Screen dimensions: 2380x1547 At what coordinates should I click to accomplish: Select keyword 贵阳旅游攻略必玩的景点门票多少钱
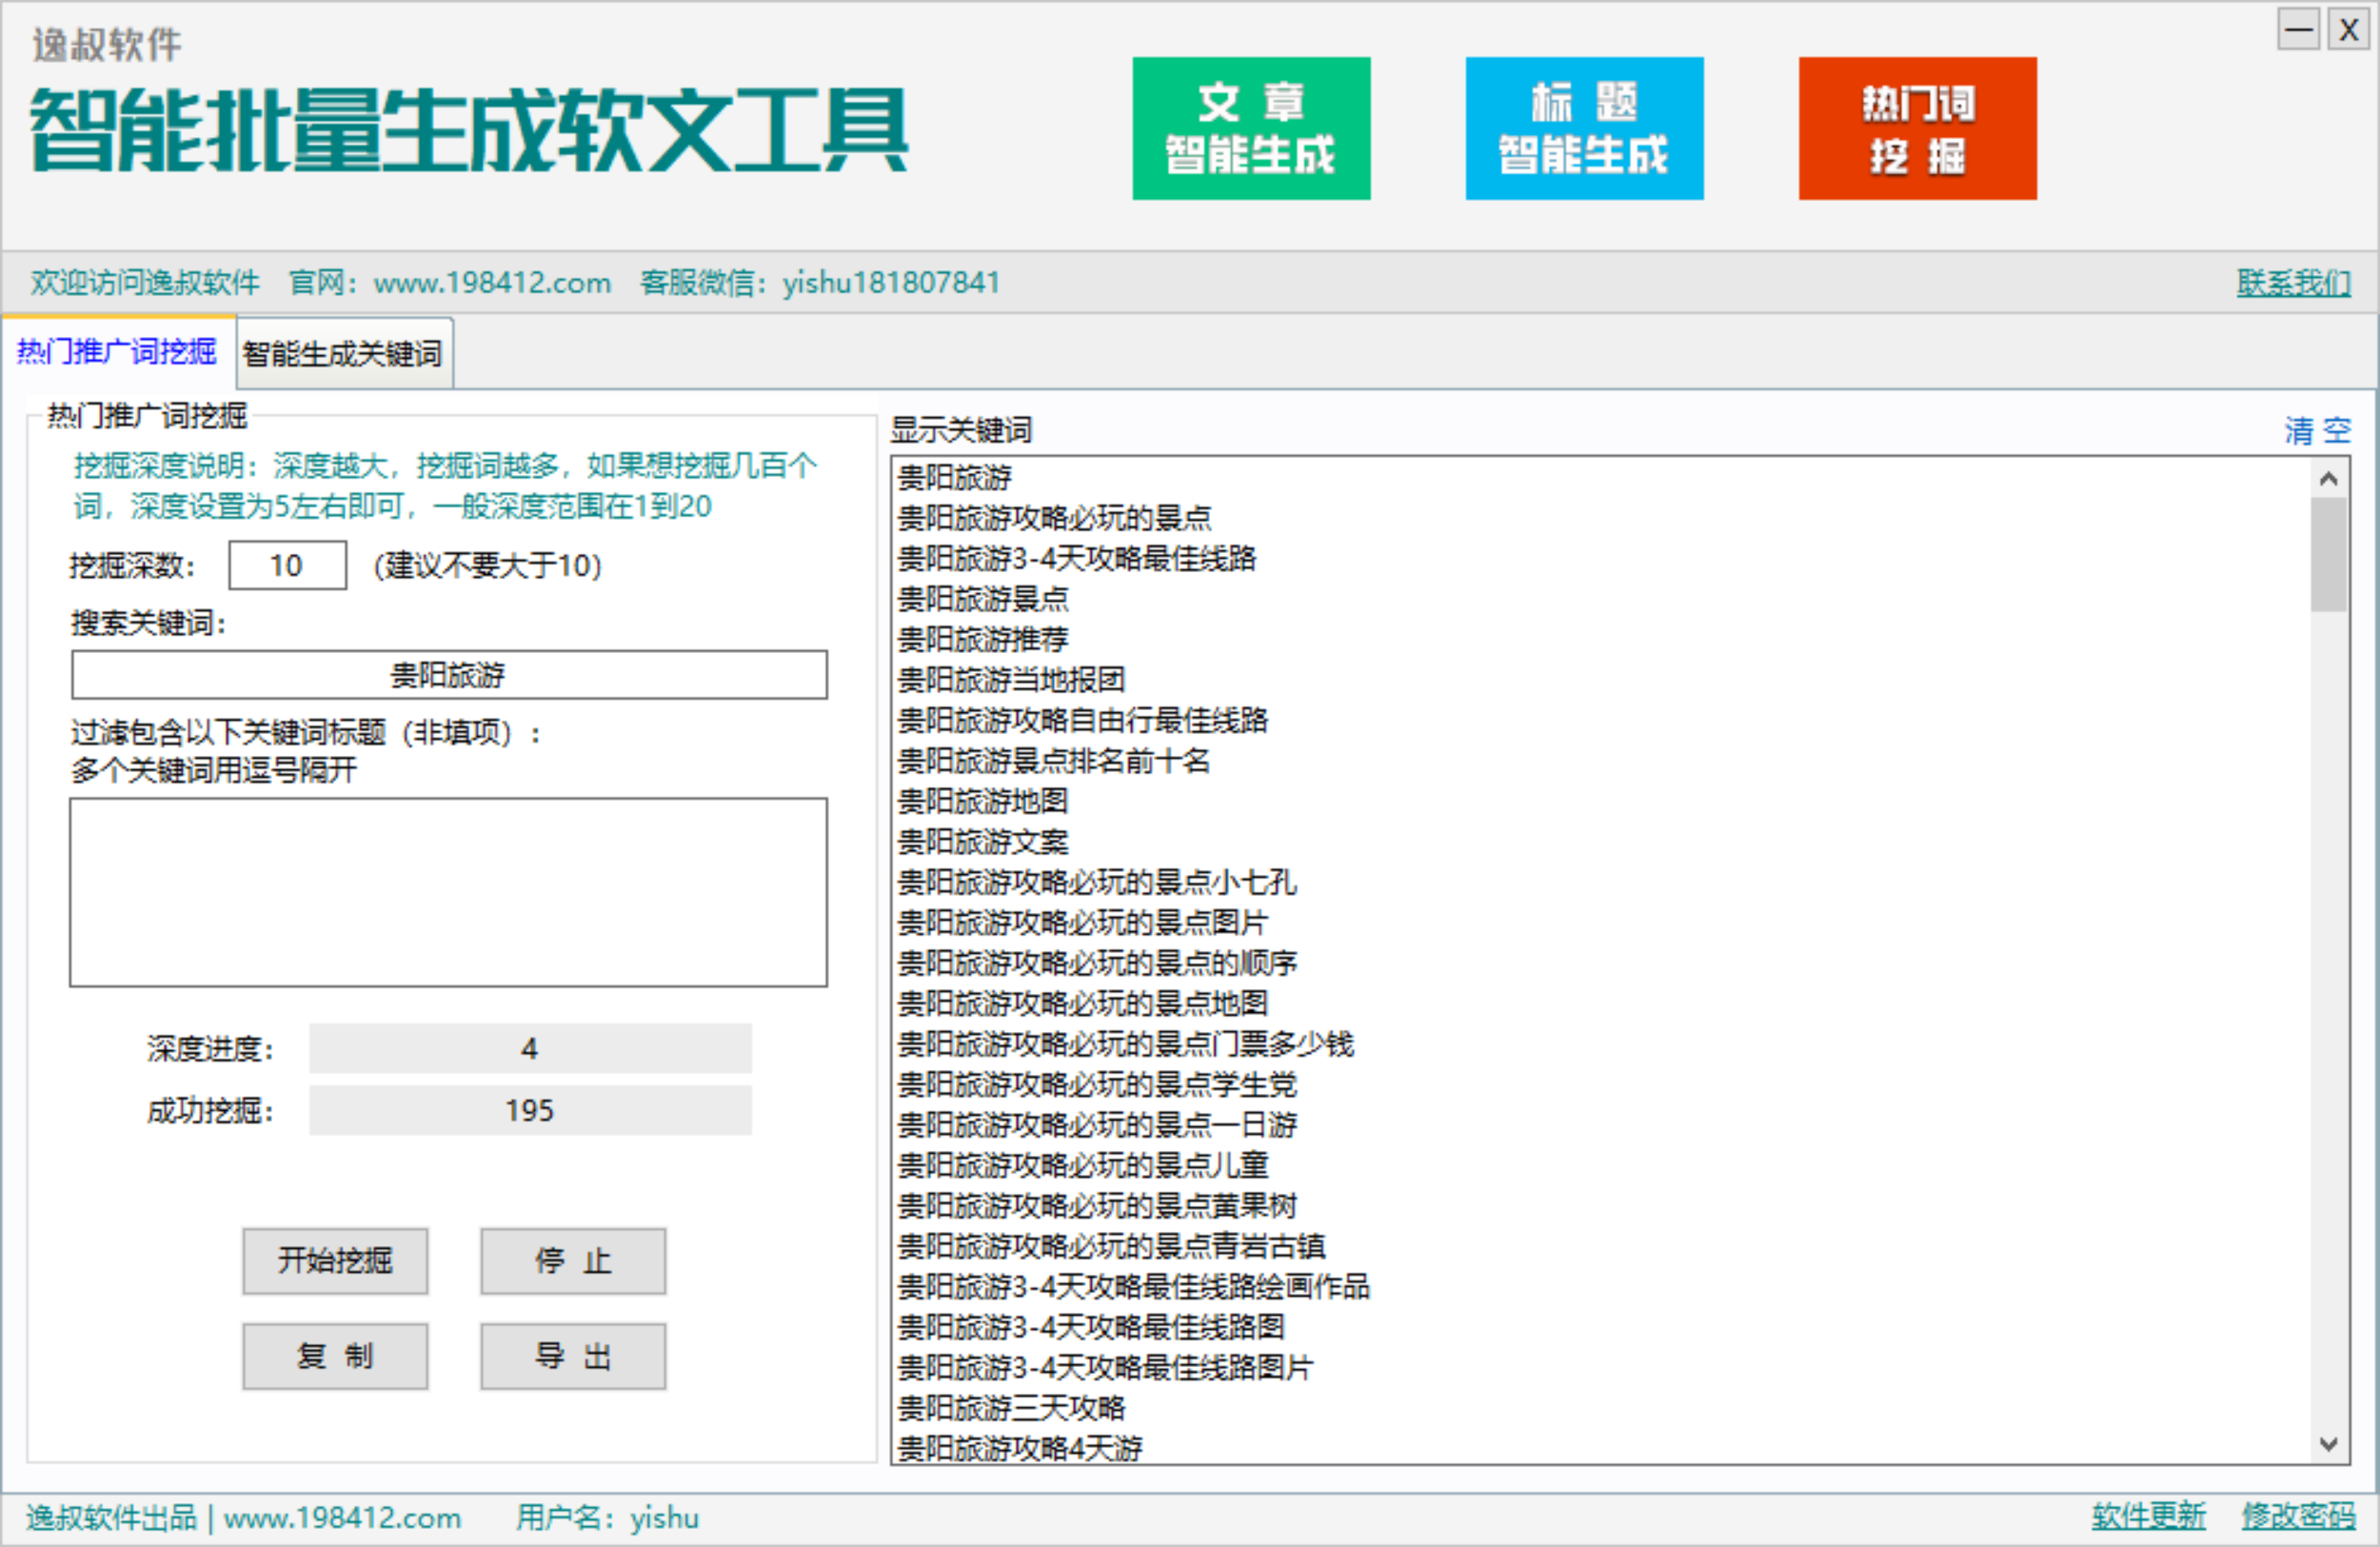tap(1125, 1044)
